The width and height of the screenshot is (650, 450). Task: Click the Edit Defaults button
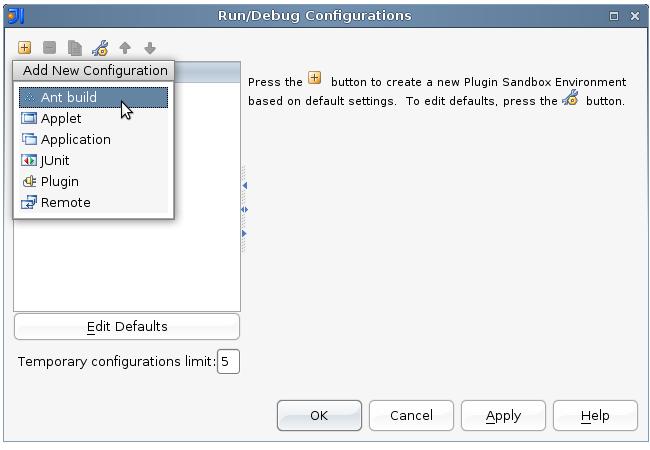[x=127, y=327]
